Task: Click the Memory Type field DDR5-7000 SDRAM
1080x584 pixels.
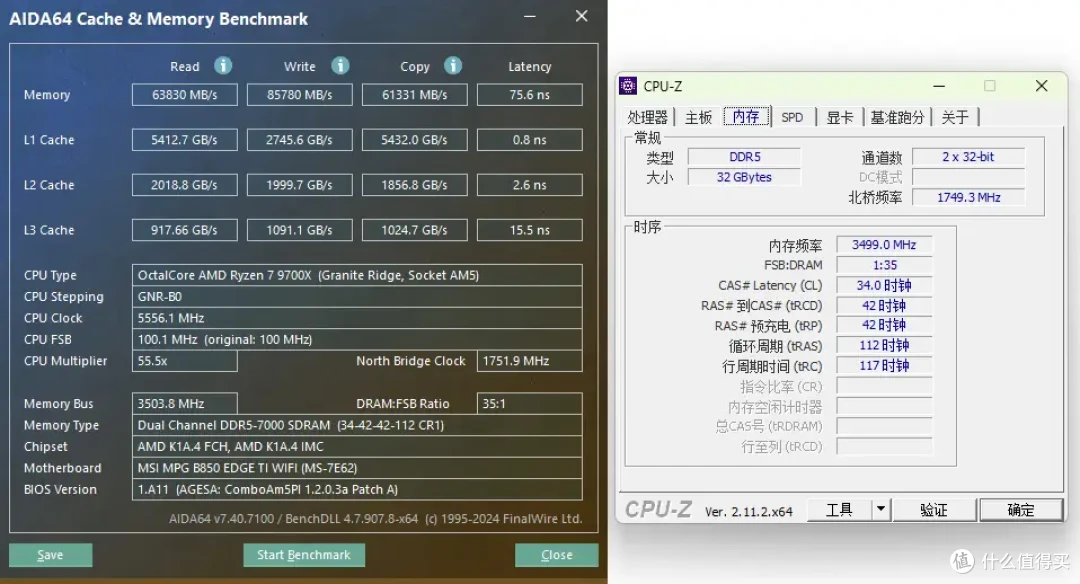Action: (357, 425)
